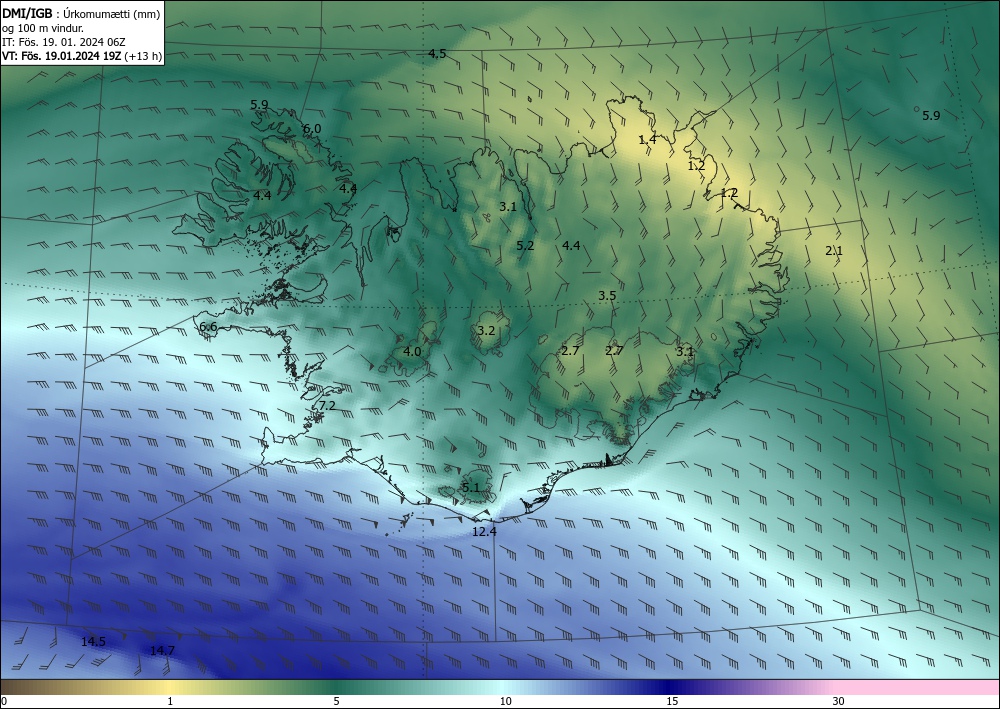
Task: Click the 6.0 precipitable water value
Action: (312, 129)
